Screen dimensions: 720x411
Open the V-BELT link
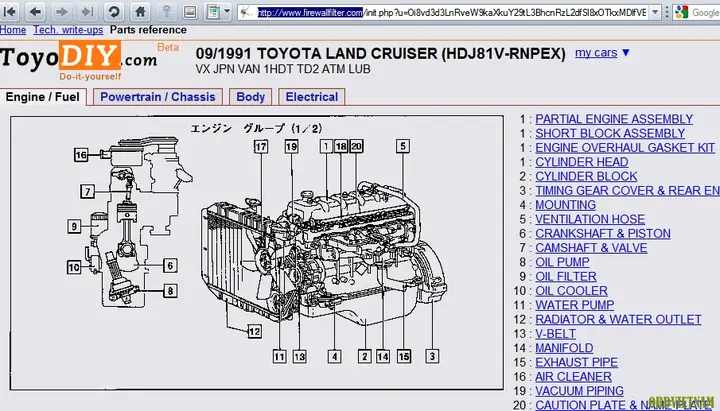(x=555, y=333)
